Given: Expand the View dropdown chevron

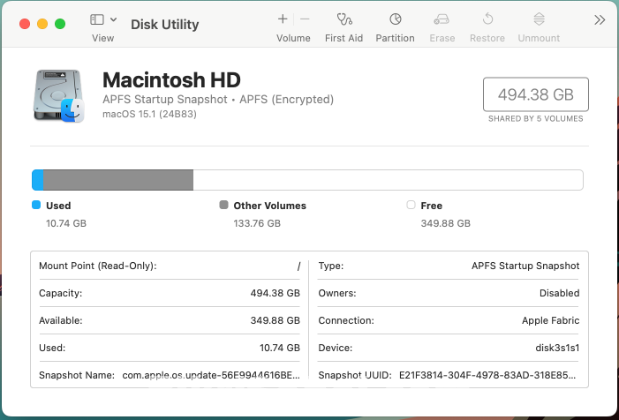Looking at the screenshot, I should click(113, 19).
